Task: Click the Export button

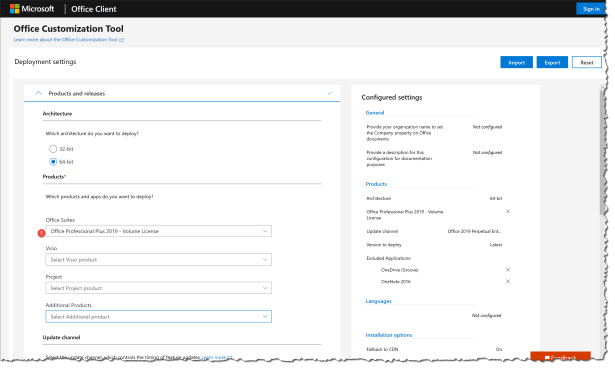Action: point(552,62)
